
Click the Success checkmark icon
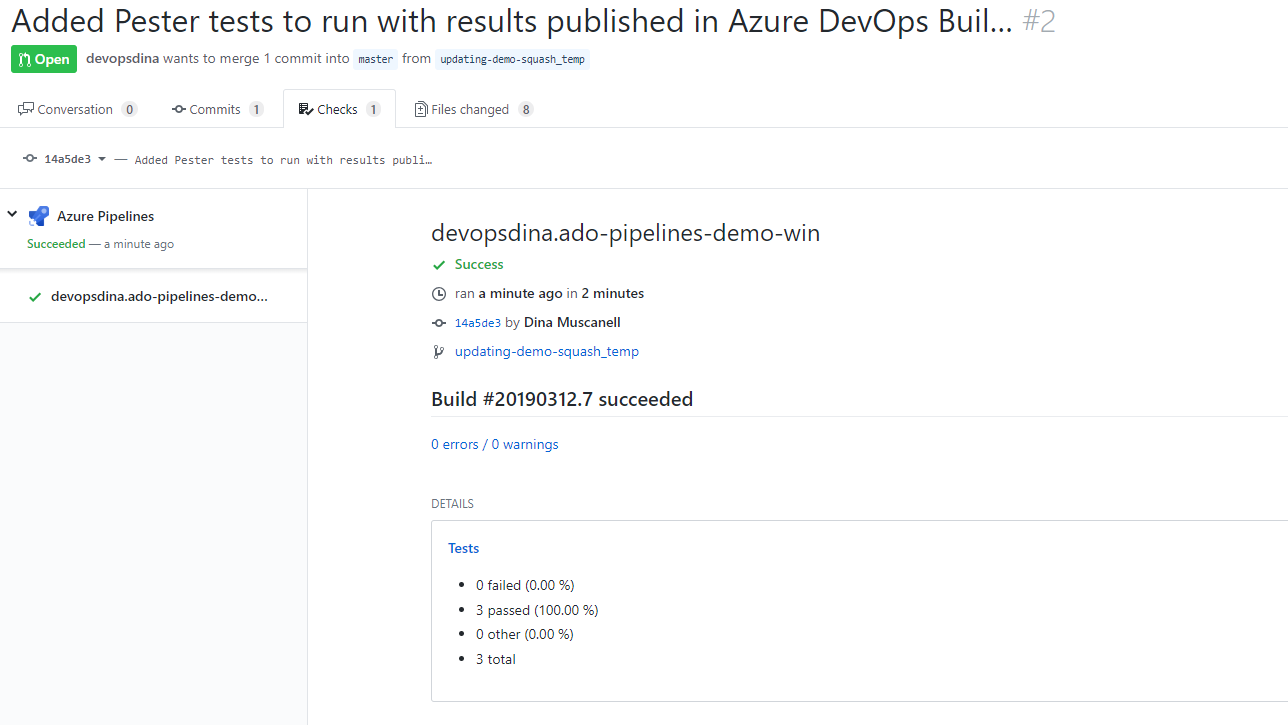coord(438,265)
